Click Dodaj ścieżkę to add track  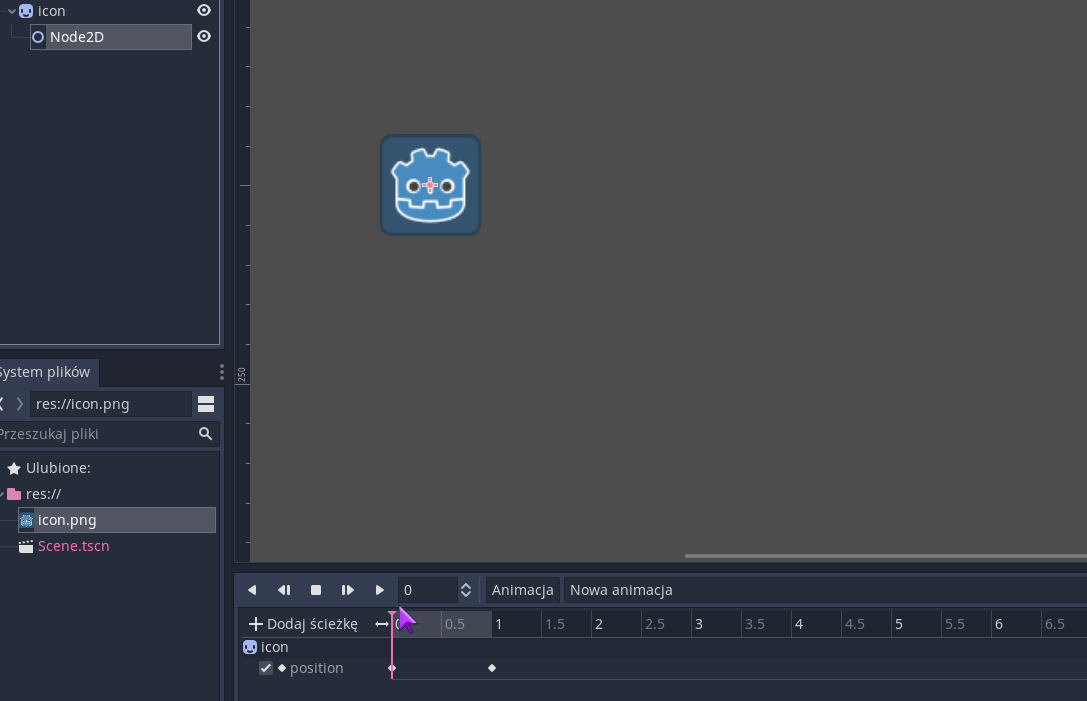point(303,624)
